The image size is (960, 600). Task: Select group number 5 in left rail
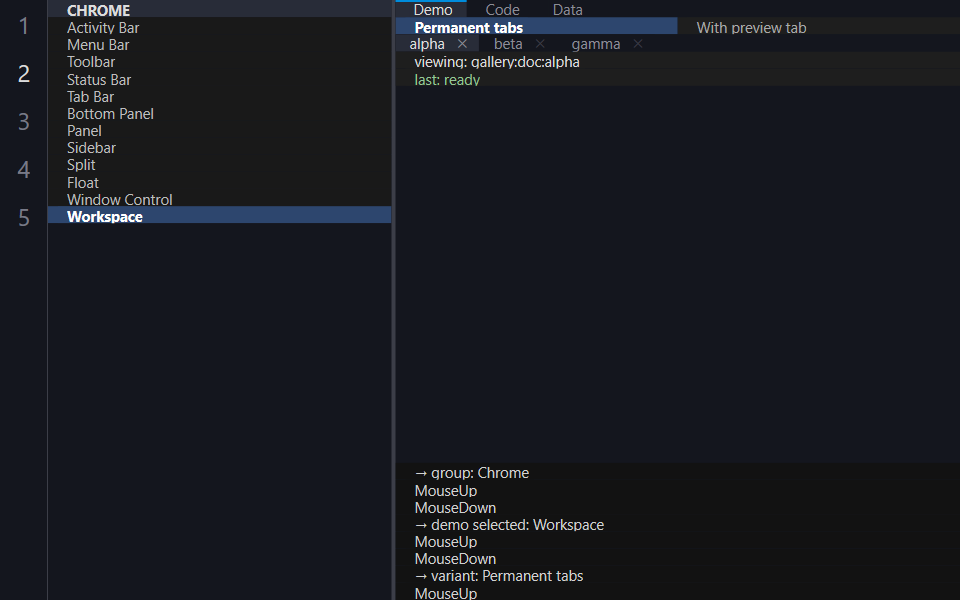point(23,217)
